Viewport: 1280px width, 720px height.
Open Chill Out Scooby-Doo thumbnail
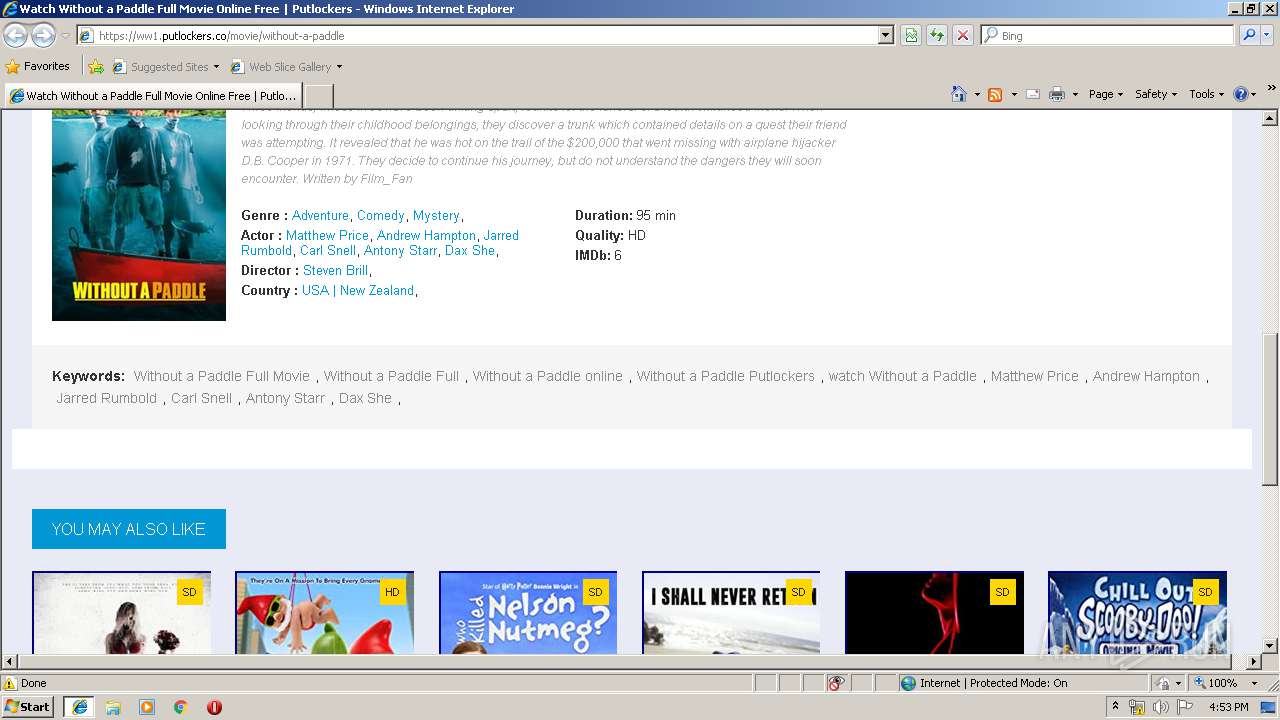[1137, 612]
